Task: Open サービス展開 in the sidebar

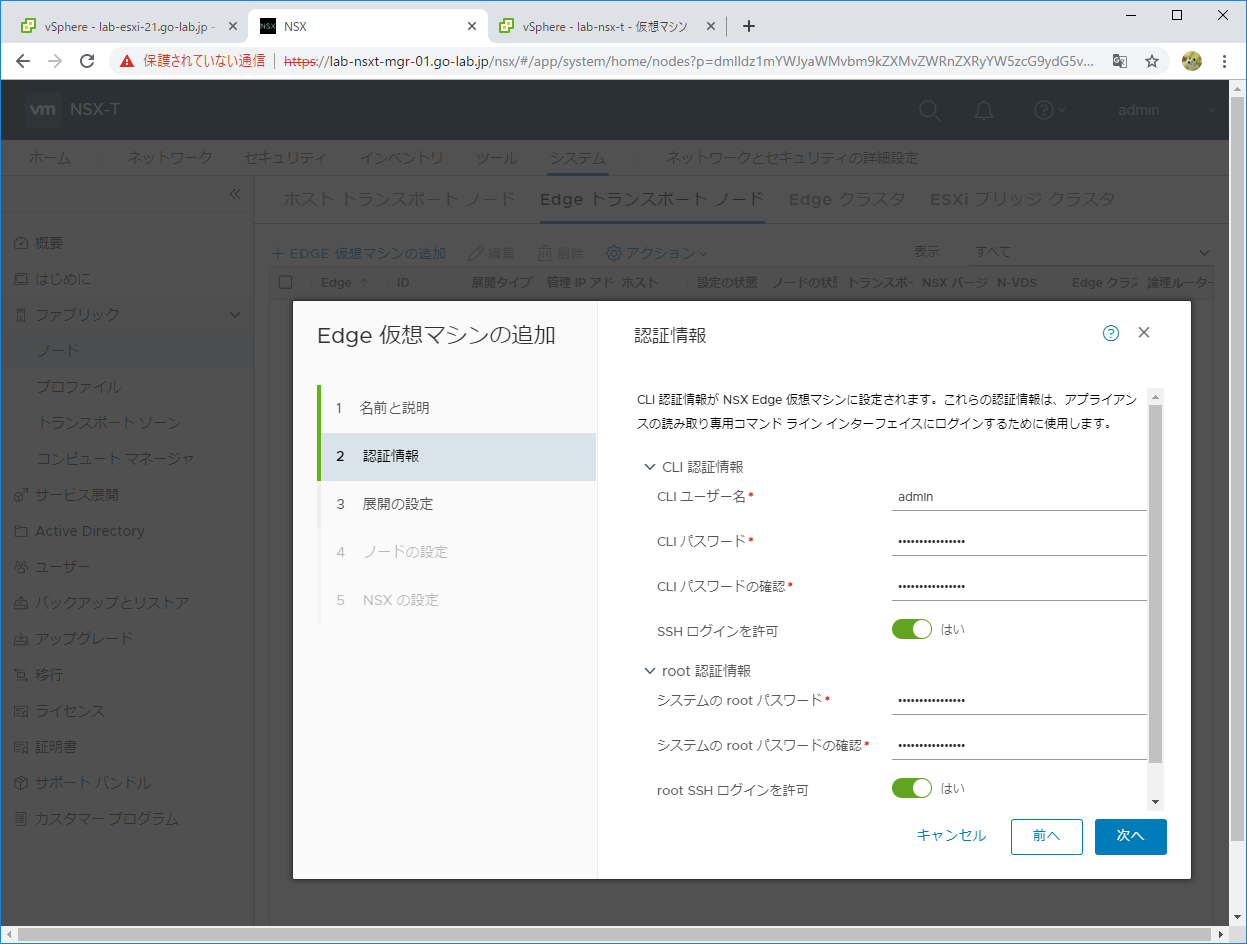Action: click(77, 495)
